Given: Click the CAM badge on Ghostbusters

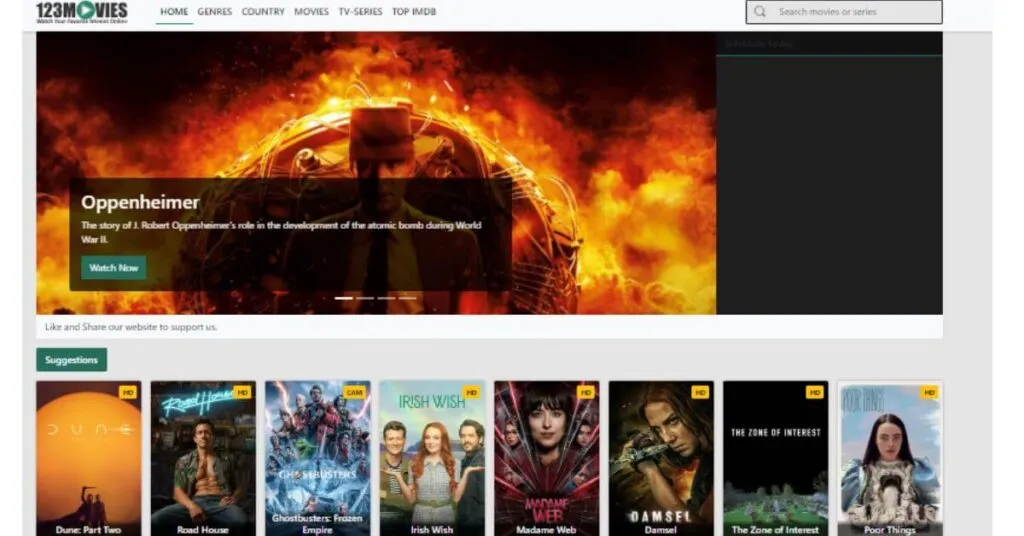Looking at the screenshot, I should pyautogui.click(x=355, y=392).
